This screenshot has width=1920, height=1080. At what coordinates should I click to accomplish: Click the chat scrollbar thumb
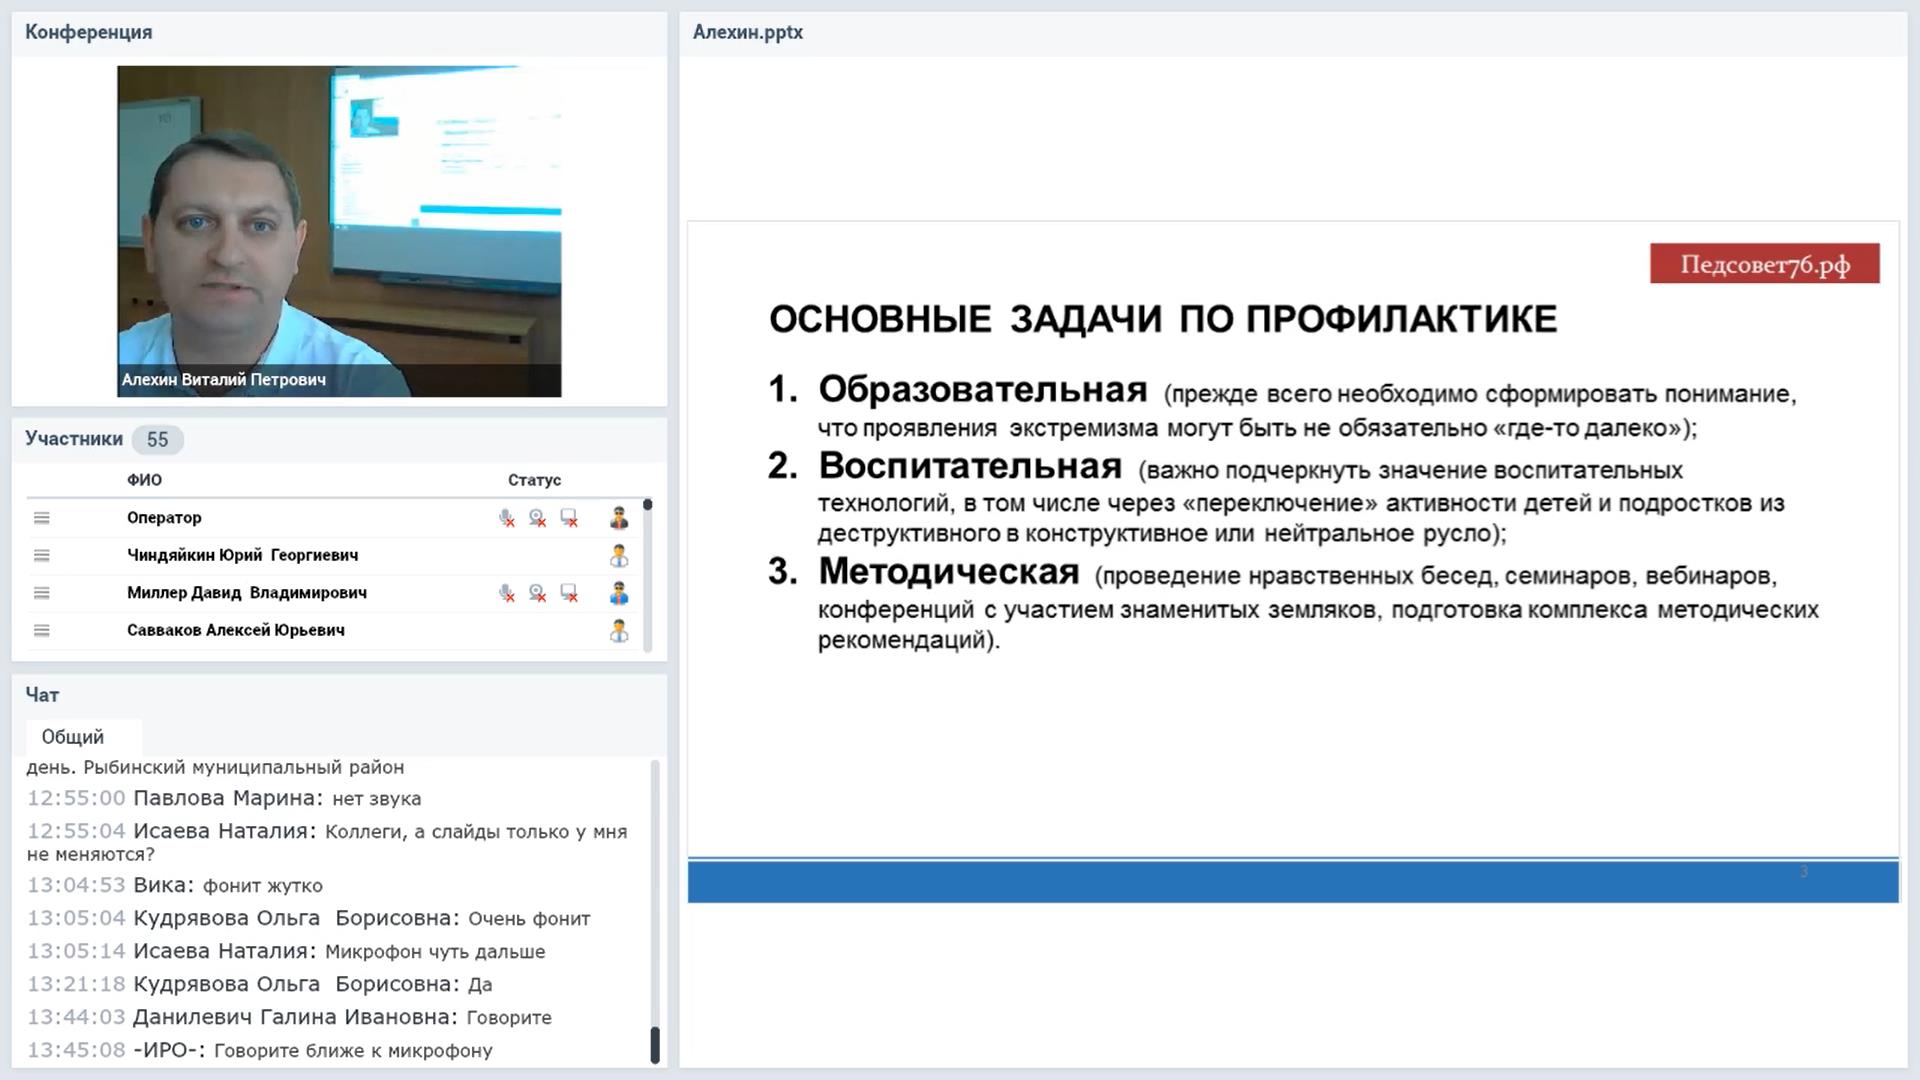click(655, 1045)
